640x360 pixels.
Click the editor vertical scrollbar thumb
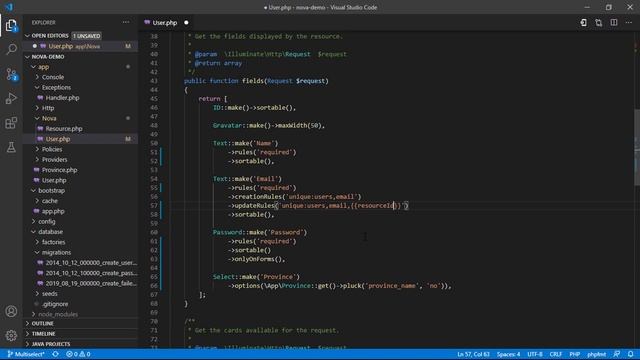pos(636,147)
